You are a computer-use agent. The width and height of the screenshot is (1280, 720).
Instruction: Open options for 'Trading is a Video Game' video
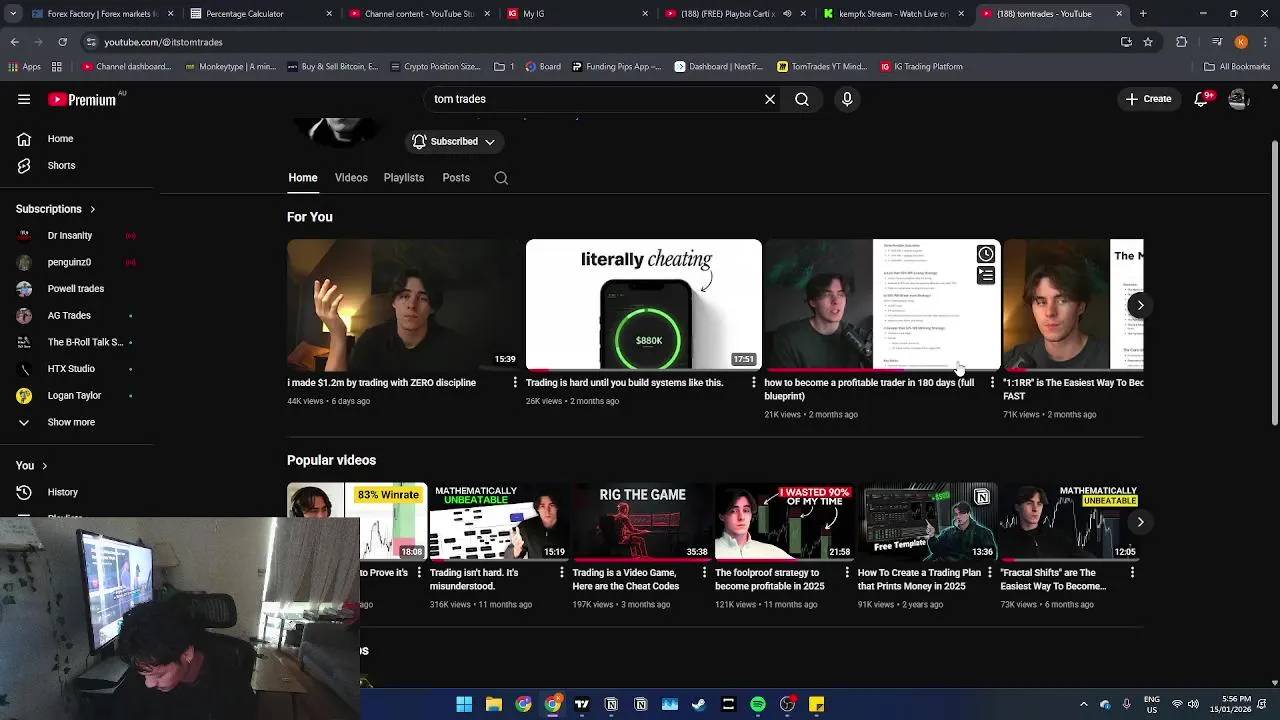click(x=704, y=573)
